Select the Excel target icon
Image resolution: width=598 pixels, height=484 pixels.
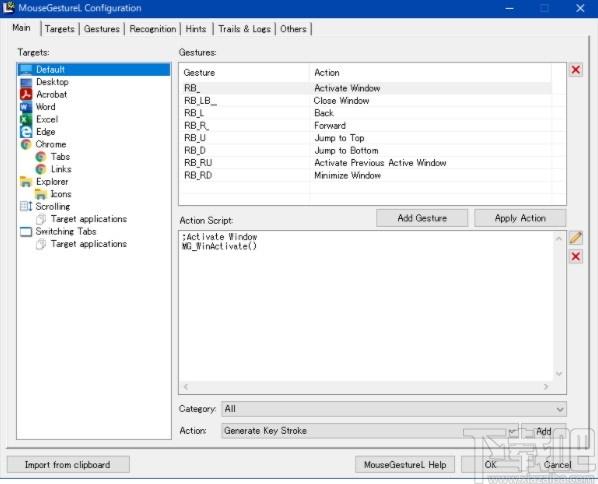(26, 119)
